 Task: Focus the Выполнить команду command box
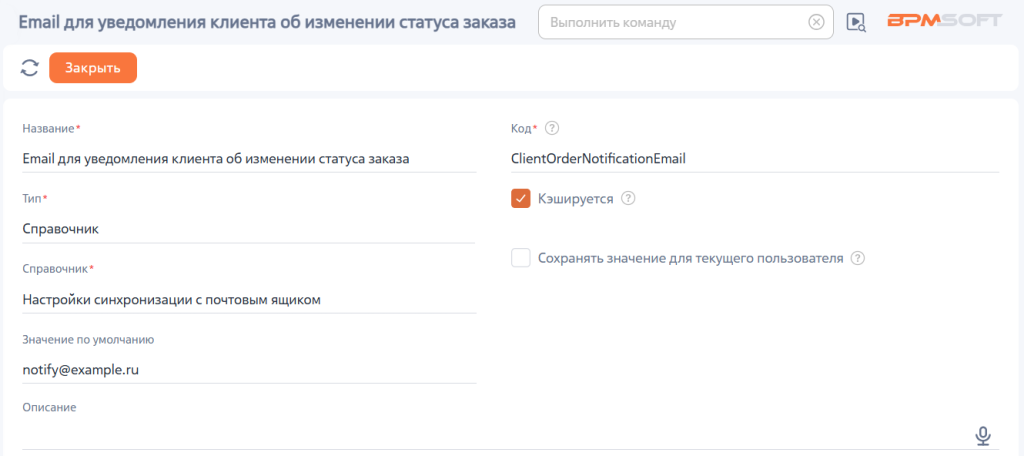coord(676,22)
